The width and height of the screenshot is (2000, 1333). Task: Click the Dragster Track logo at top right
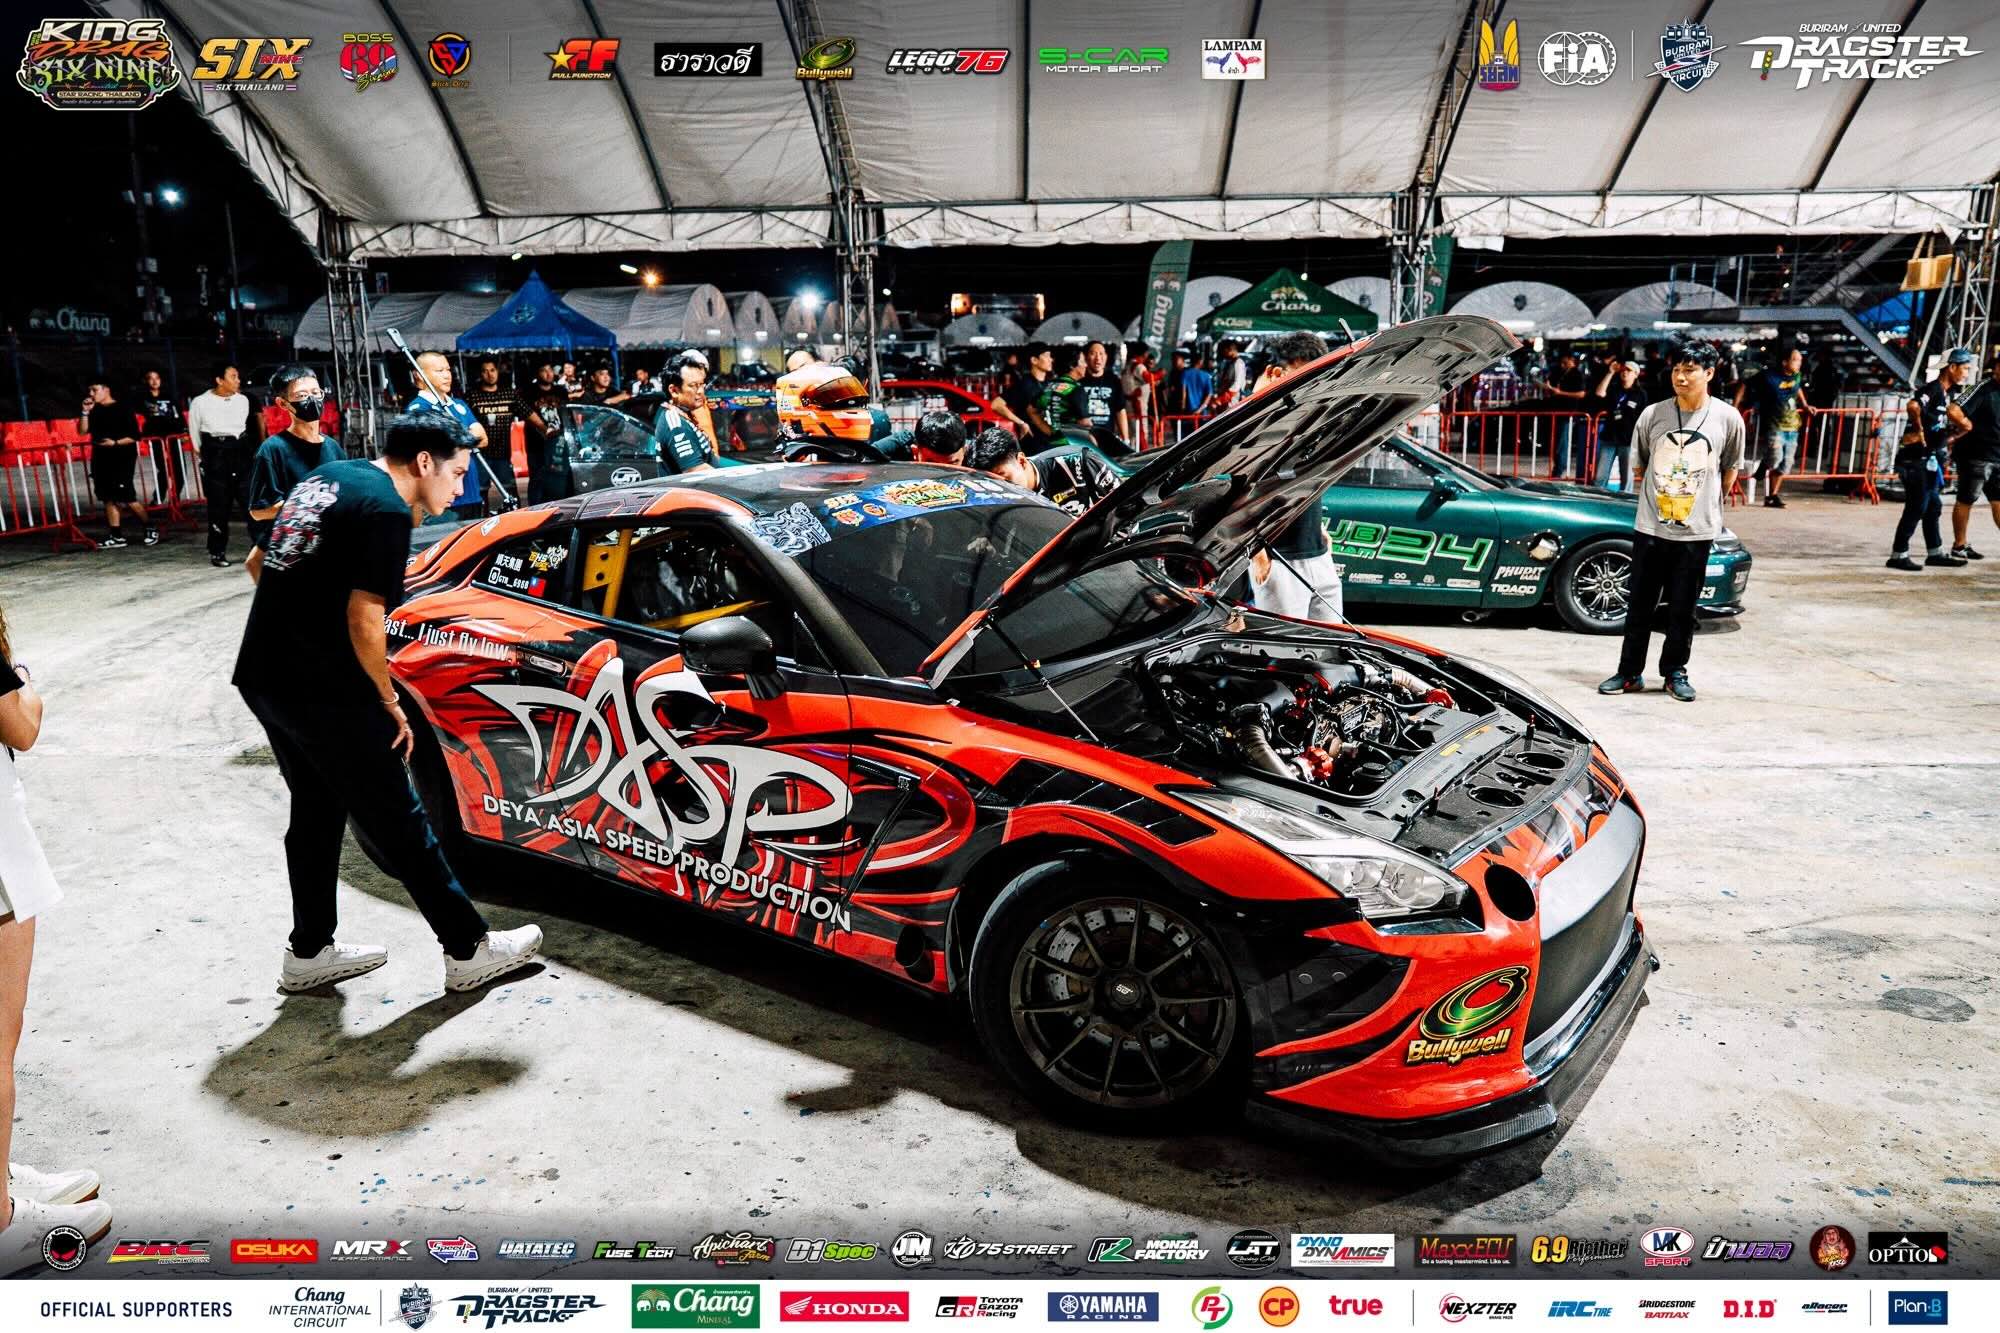(1859, 57)
